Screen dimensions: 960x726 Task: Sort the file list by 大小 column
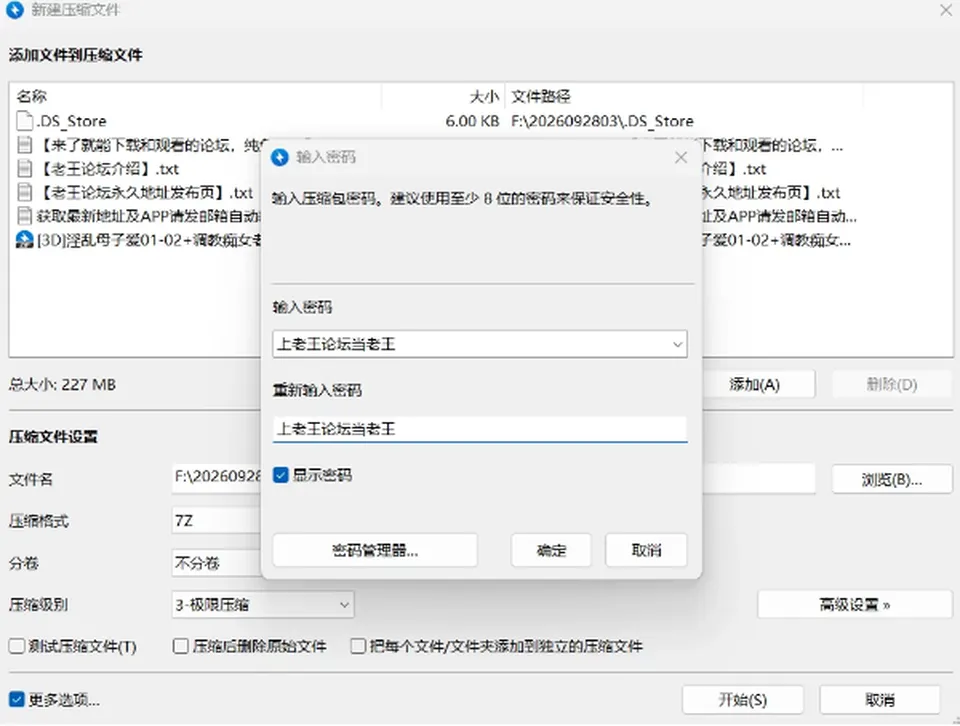tap(443, 96)
